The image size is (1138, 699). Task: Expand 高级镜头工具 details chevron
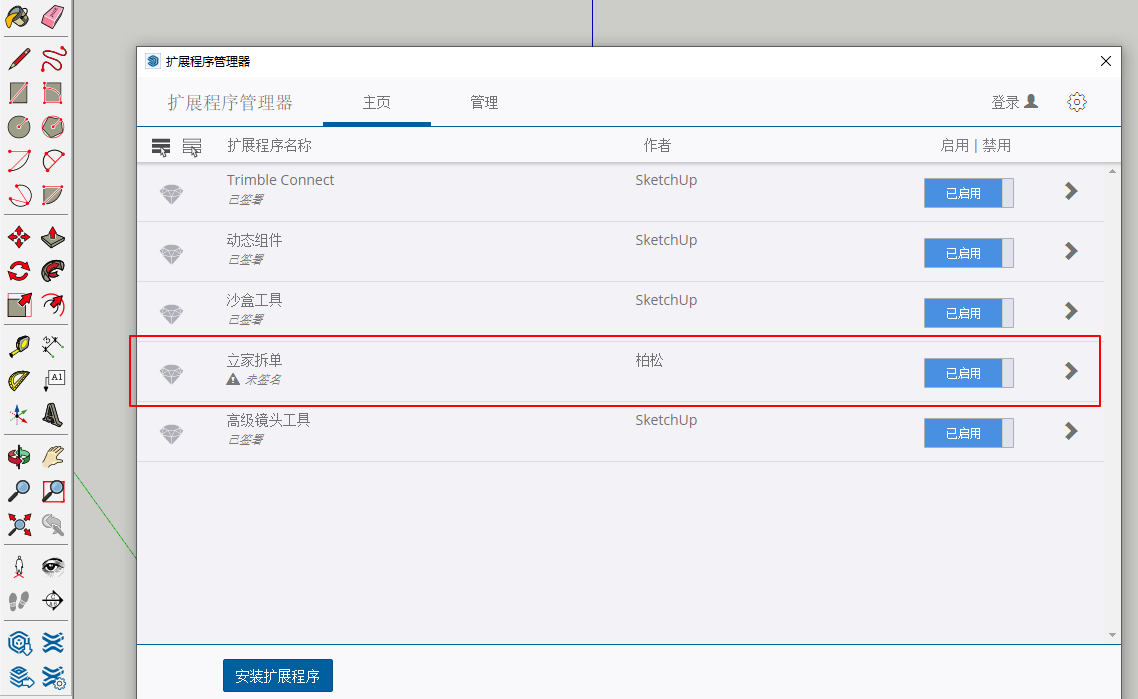(x=1071, y=431)
